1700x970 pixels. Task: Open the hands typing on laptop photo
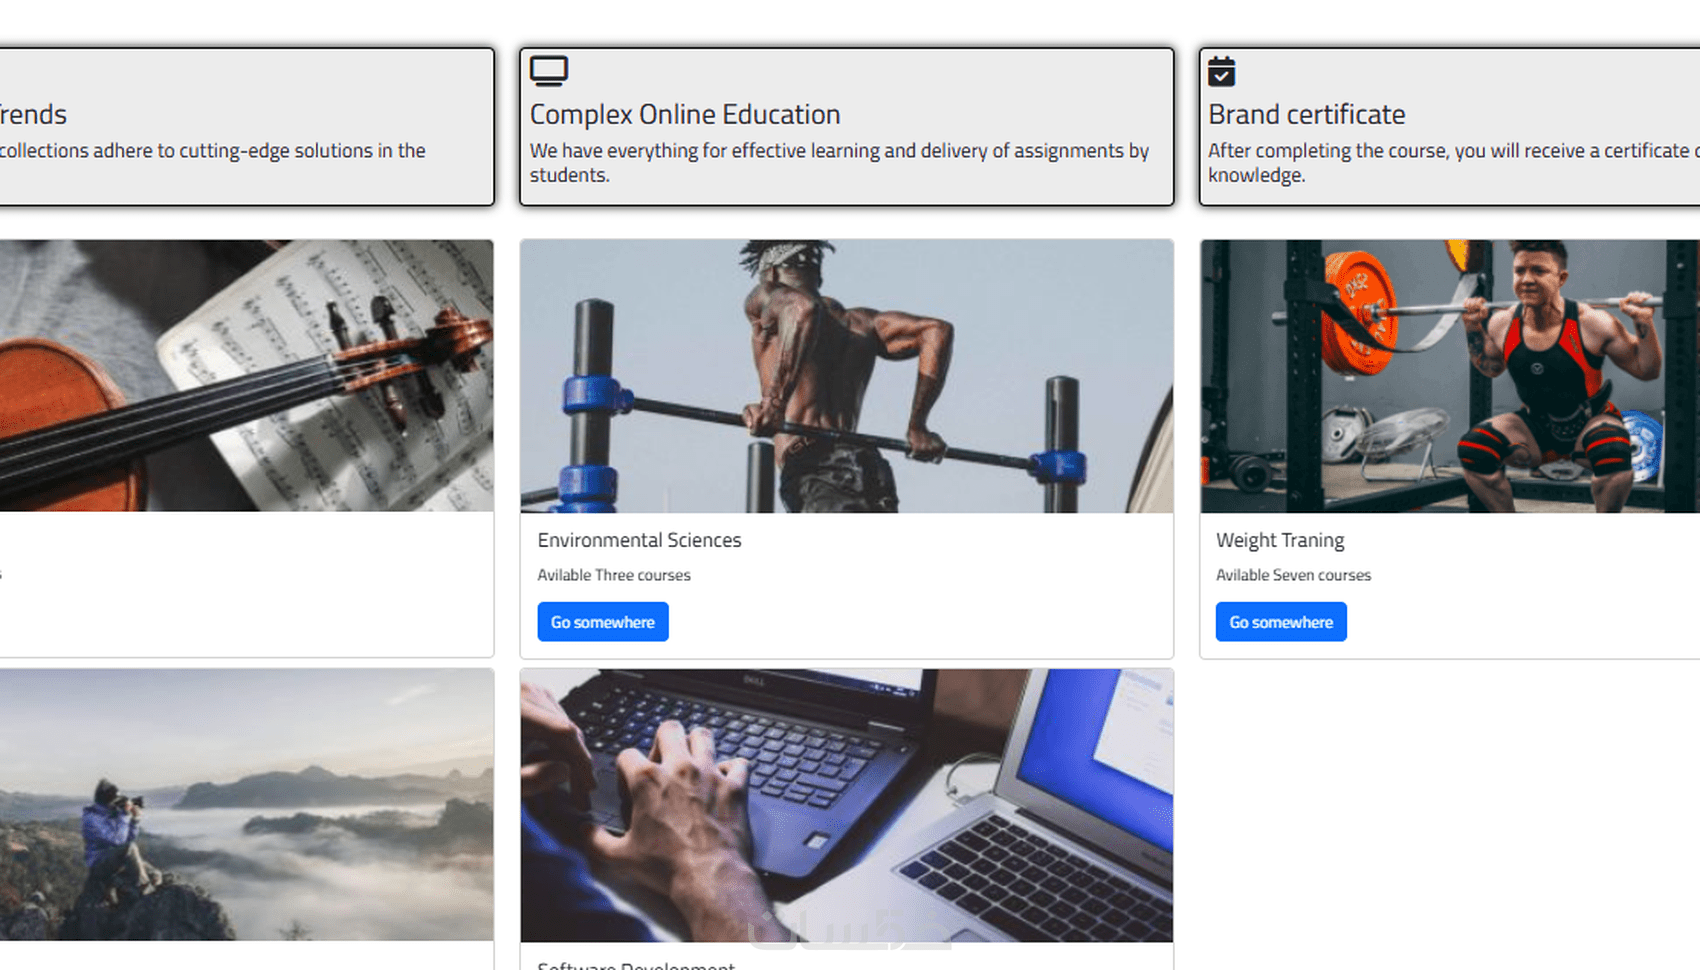click(847, 806)
